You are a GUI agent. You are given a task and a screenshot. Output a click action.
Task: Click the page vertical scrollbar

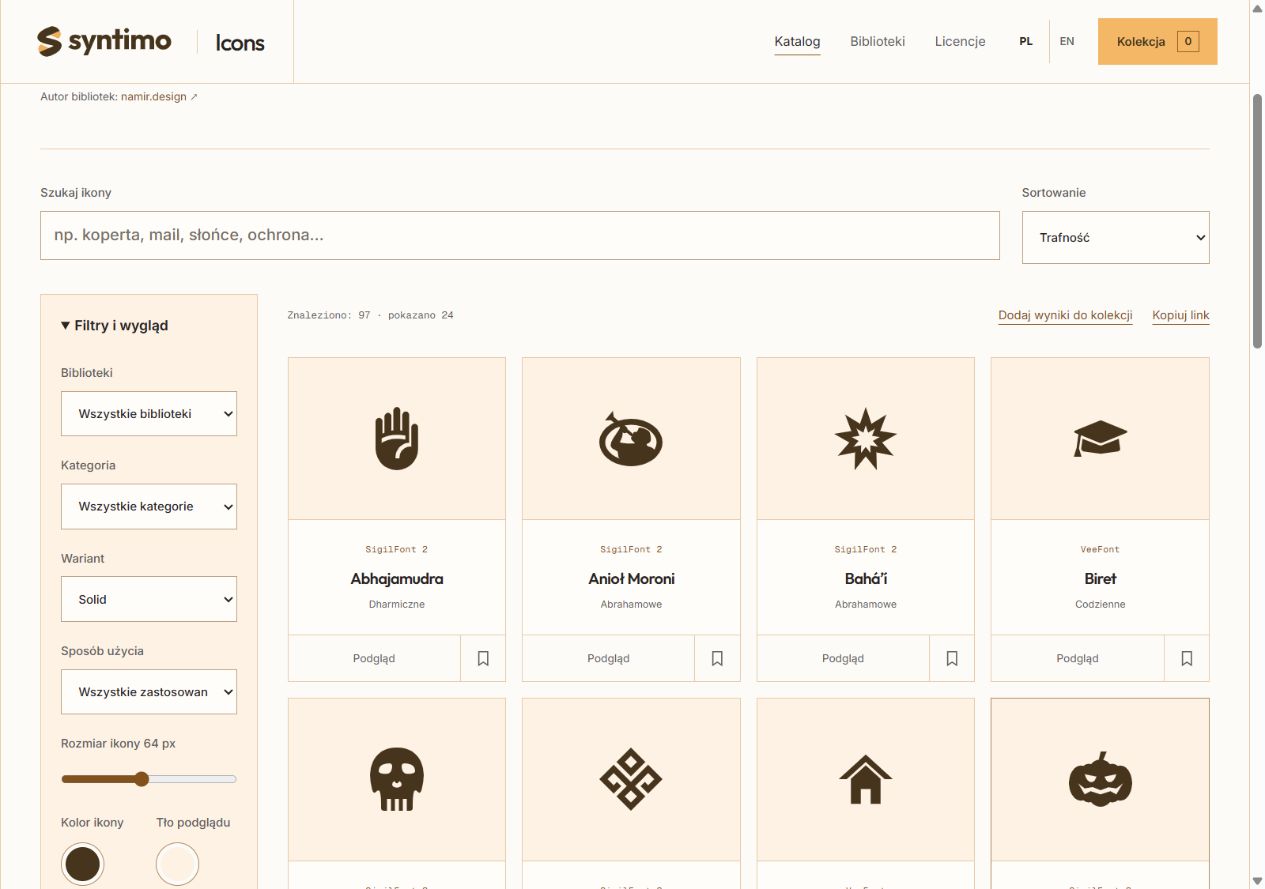pos(1258,220)
